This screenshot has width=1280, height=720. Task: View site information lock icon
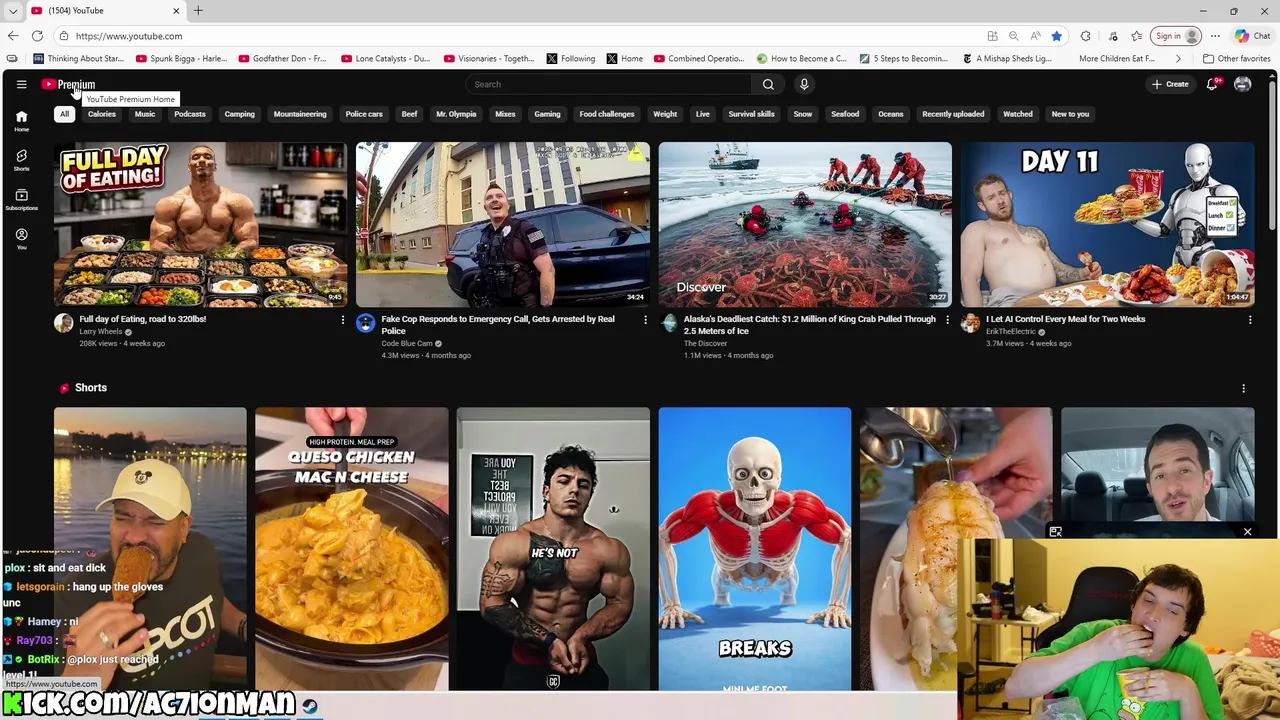click(64, 36)
